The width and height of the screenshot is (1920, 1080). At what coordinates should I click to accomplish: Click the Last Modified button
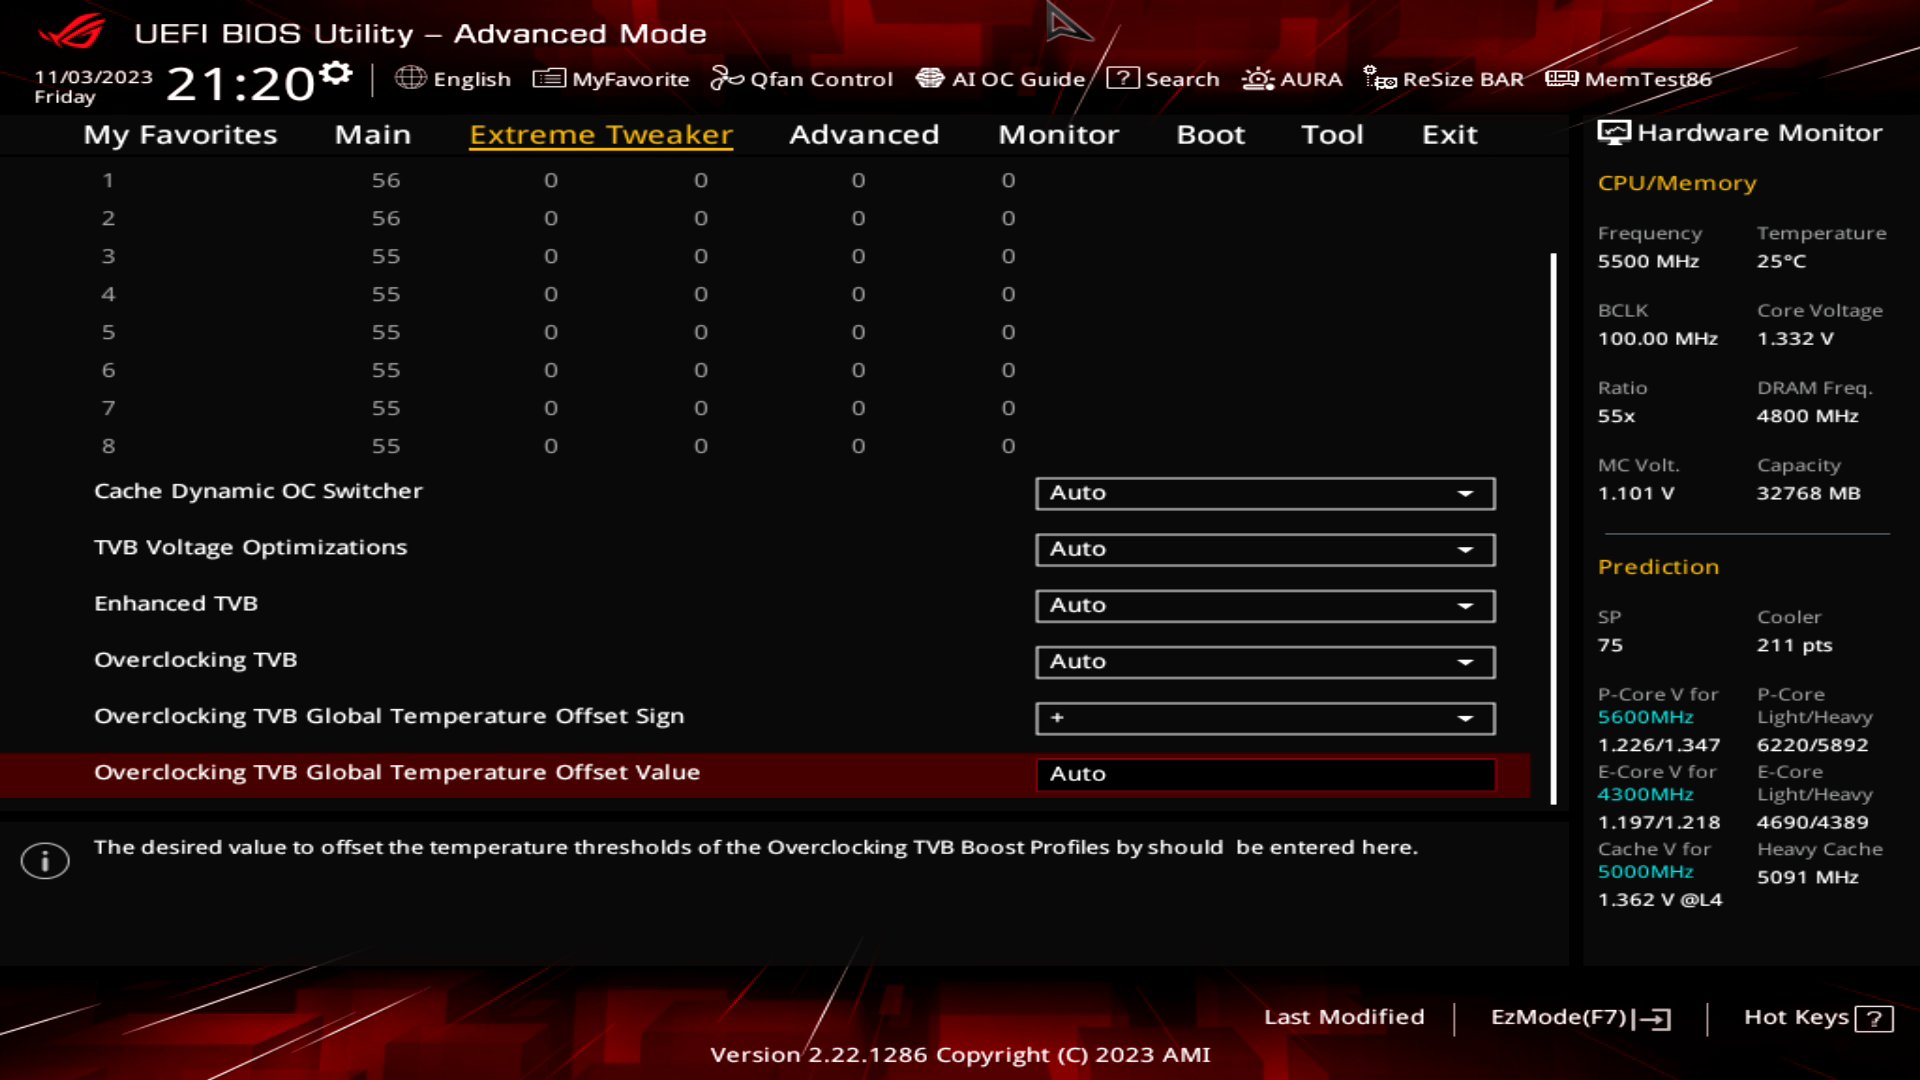(x=1344, y=1017)
